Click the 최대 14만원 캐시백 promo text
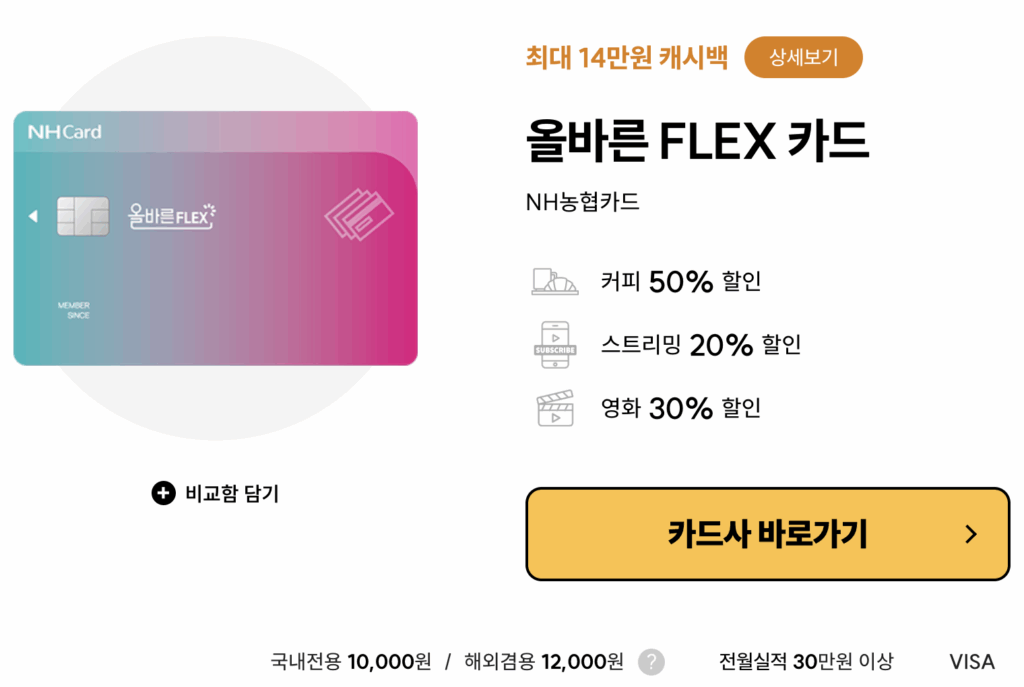Viewport: 1024px width, 687px height. click(626, 57)
